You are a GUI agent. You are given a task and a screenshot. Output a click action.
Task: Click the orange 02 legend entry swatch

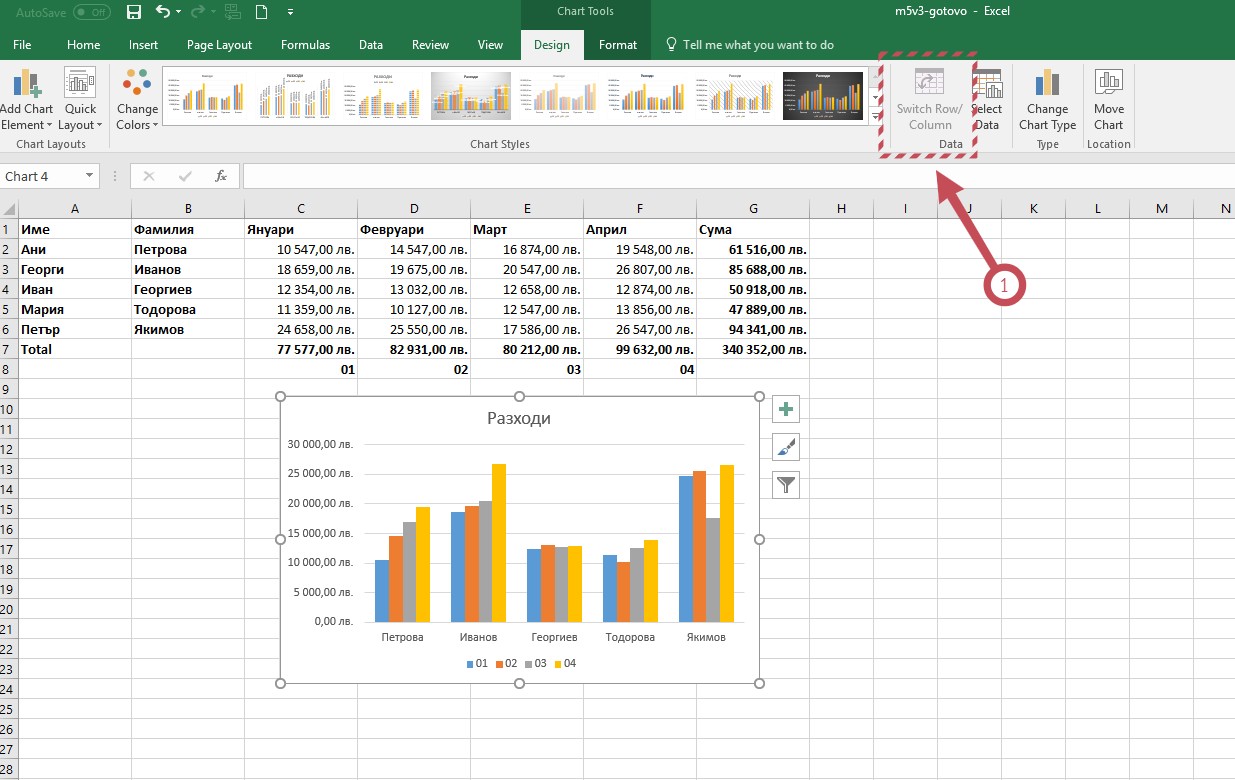tap(498, 664)
